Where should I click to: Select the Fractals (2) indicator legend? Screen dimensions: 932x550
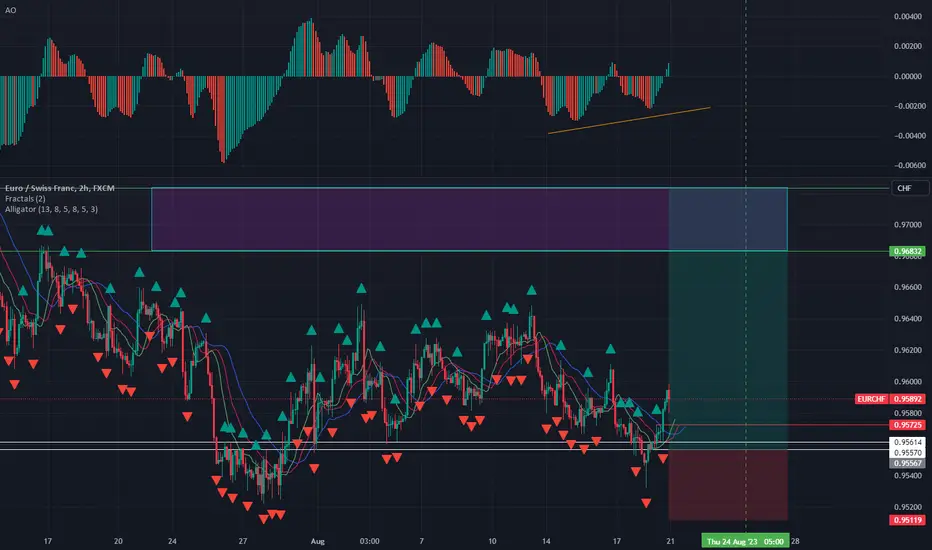[25, 199]
